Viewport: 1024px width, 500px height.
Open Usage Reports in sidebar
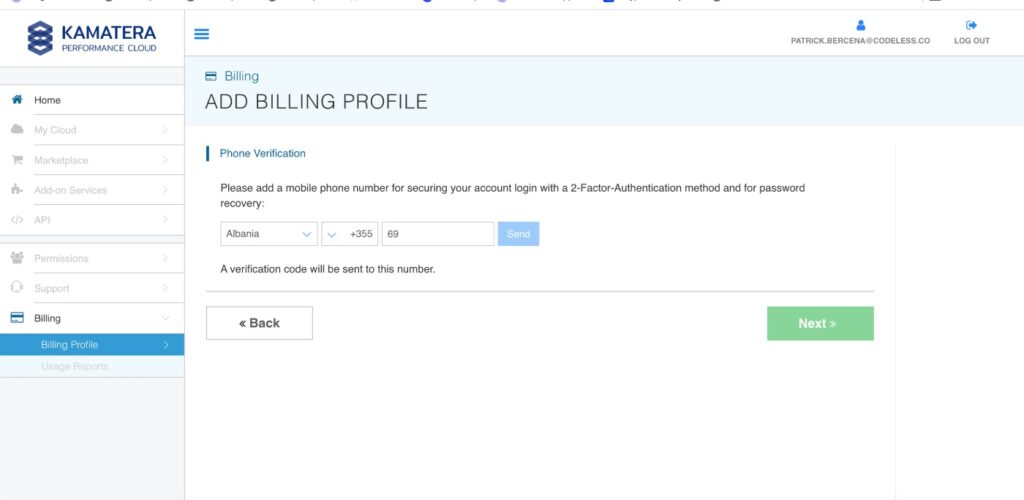(x=74, y=367)
